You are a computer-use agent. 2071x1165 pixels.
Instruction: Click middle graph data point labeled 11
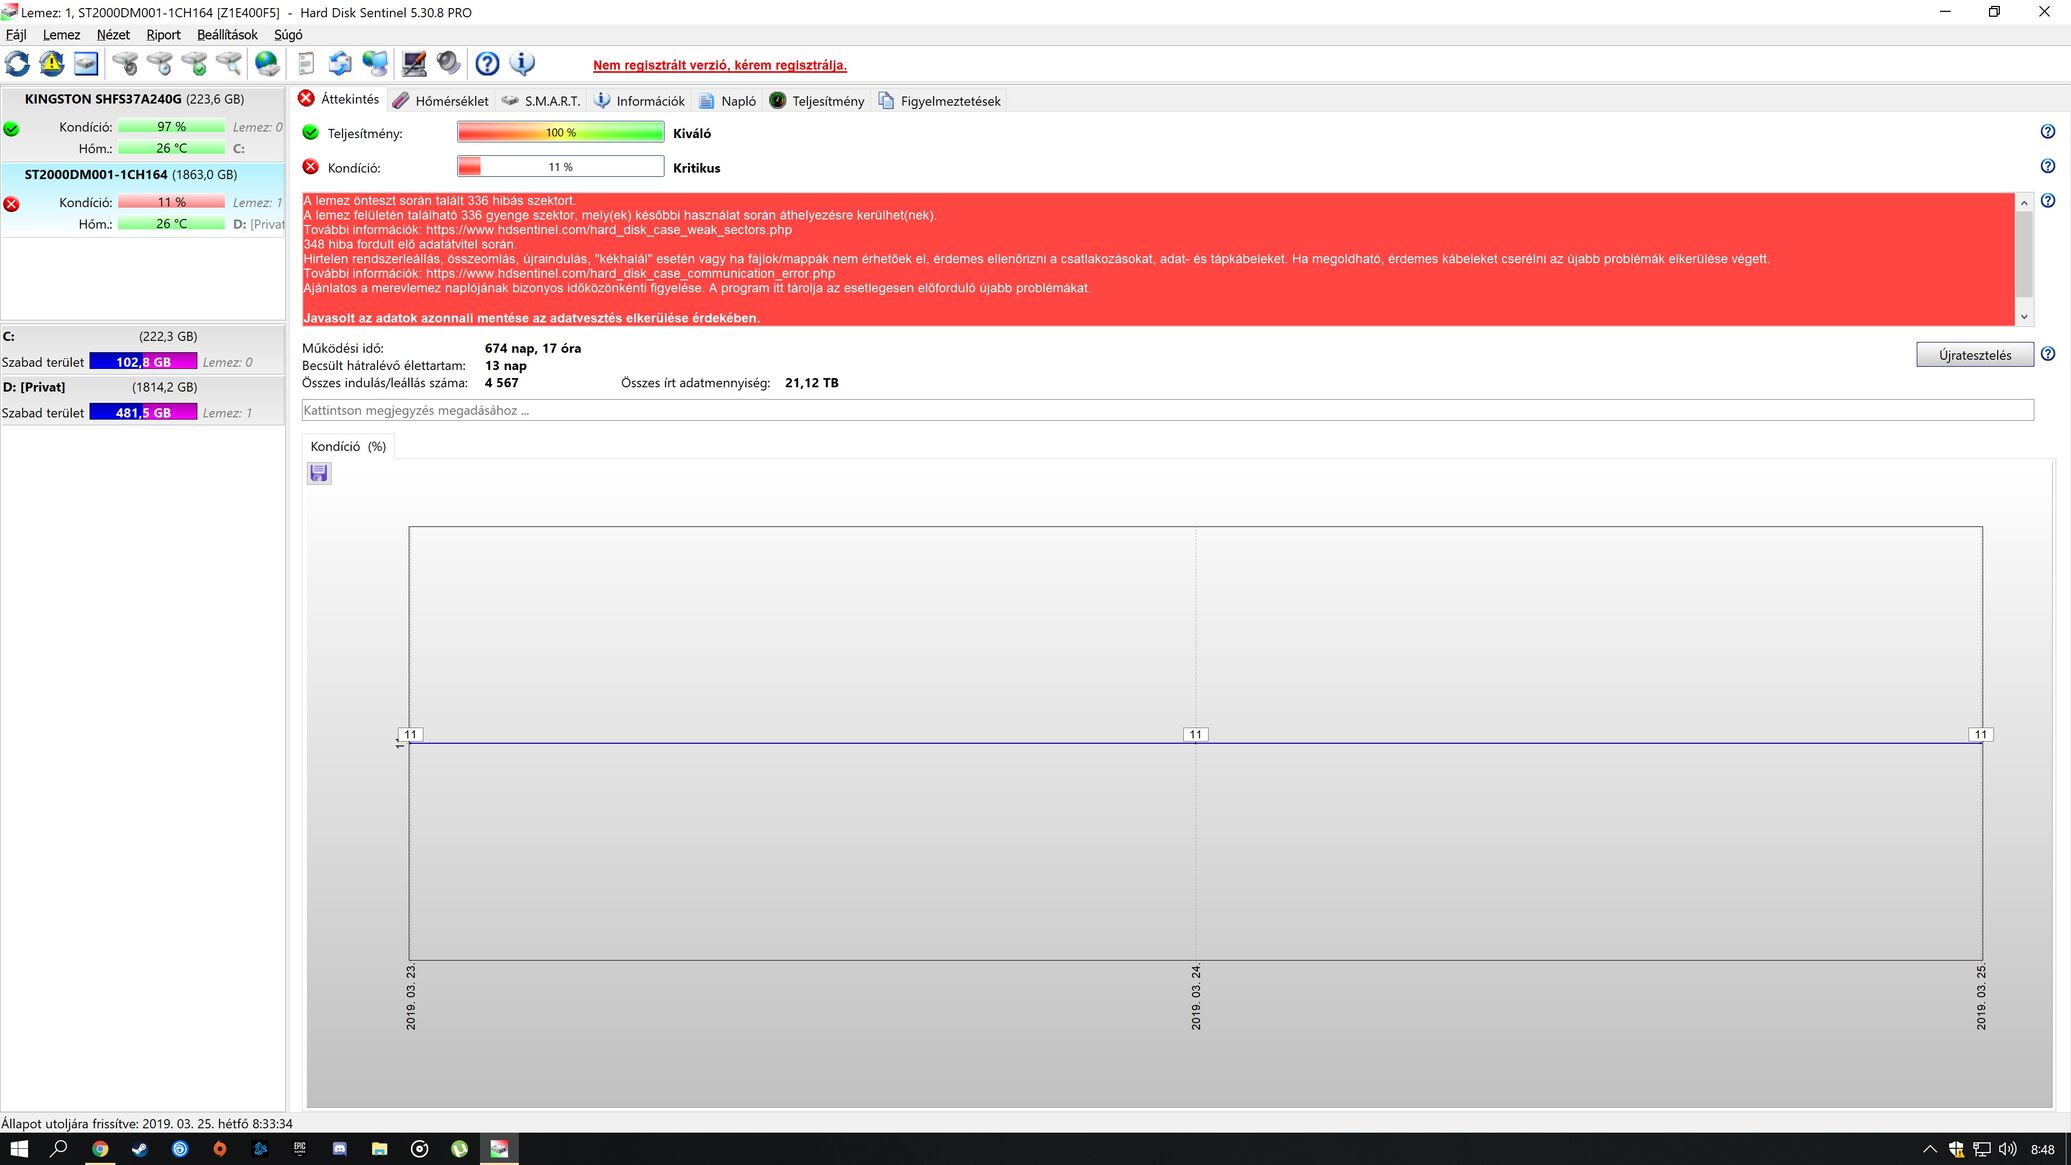coord(1195,734)
